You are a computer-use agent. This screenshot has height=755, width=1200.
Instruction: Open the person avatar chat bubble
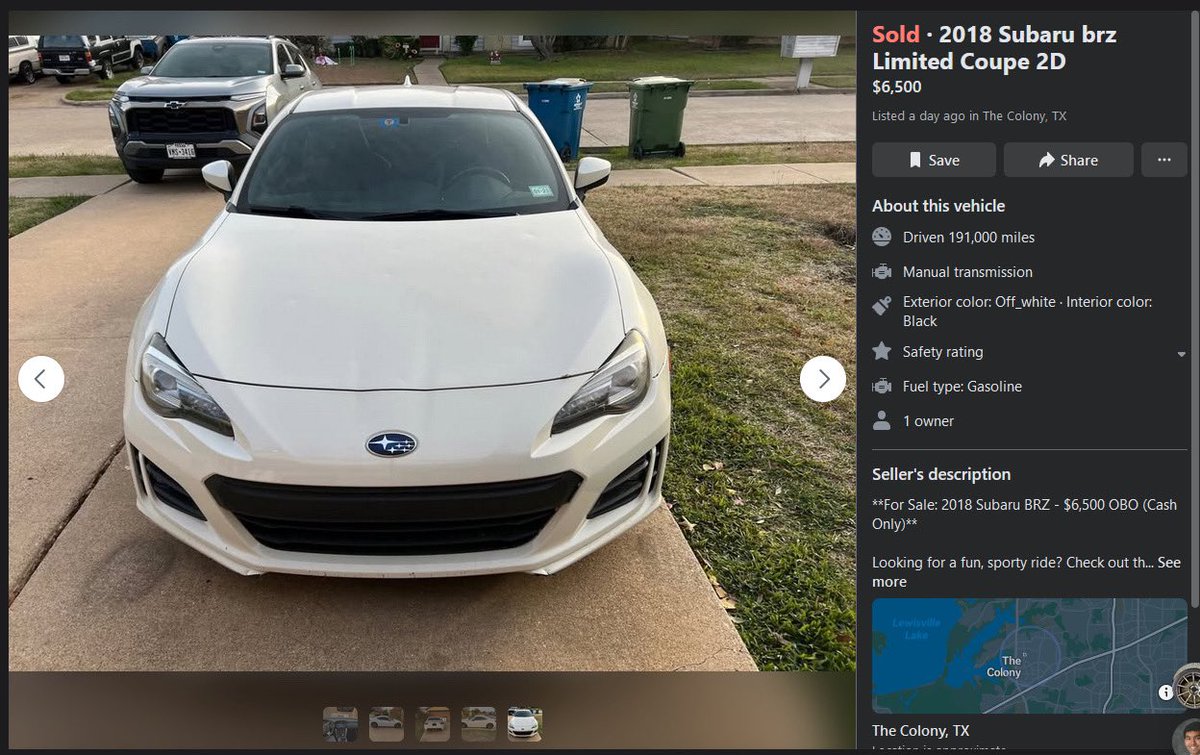click(x=1186, y=738)
